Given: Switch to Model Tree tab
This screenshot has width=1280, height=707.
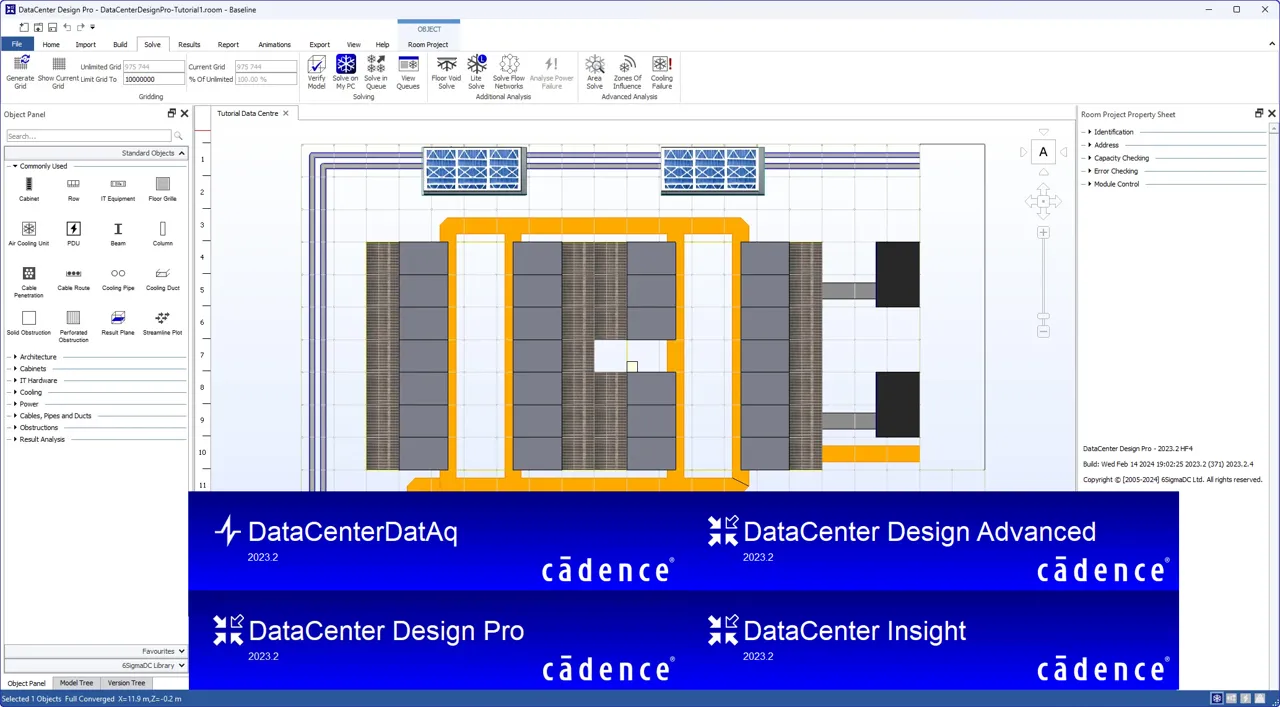Looking at the screenshot, I should tap(77, 683).
